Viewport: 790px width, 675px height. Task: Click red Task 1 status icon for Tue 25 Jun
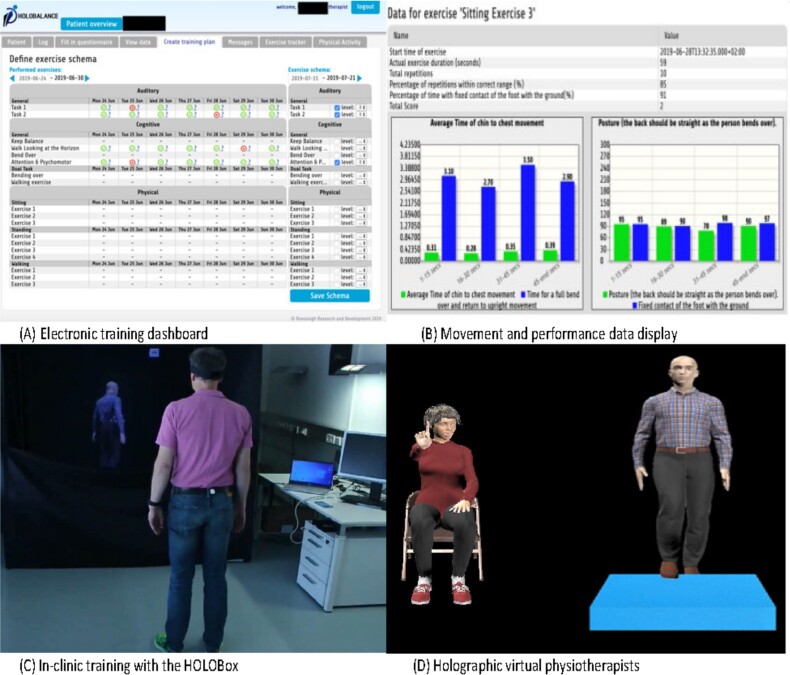pos(131,107)
